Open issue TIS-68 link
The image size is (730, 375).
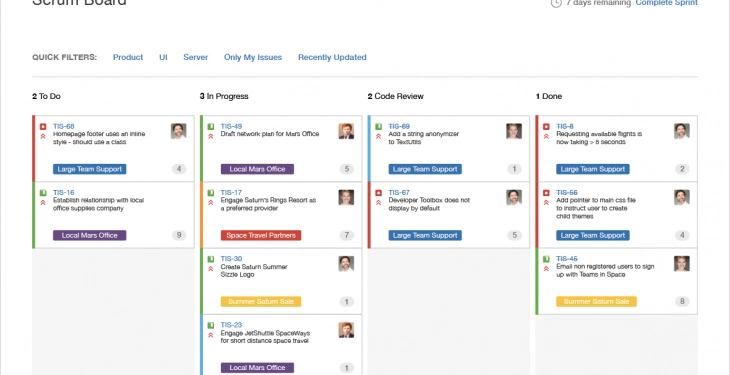pyautogui.click(x=64, y=126)
